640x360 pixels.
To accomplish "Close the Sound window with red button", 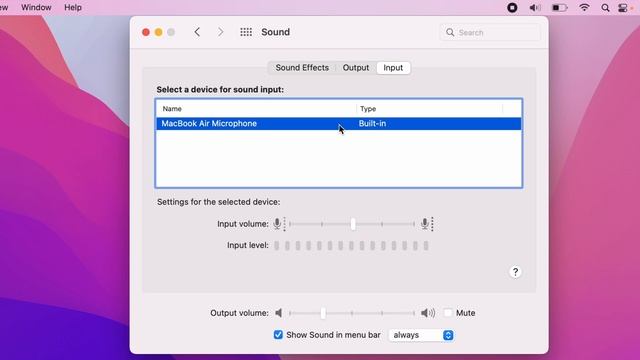I will [x=146, y=32].
